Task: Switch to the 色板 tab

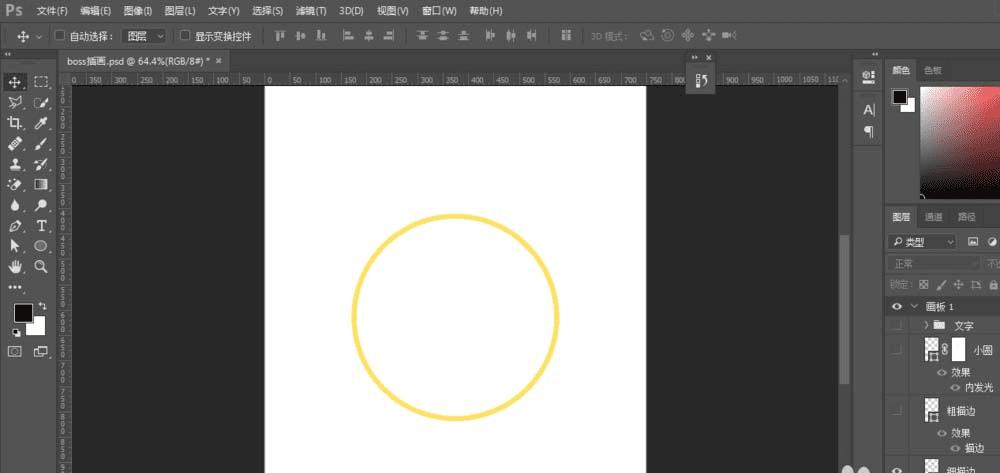Action: coord(933,70)
